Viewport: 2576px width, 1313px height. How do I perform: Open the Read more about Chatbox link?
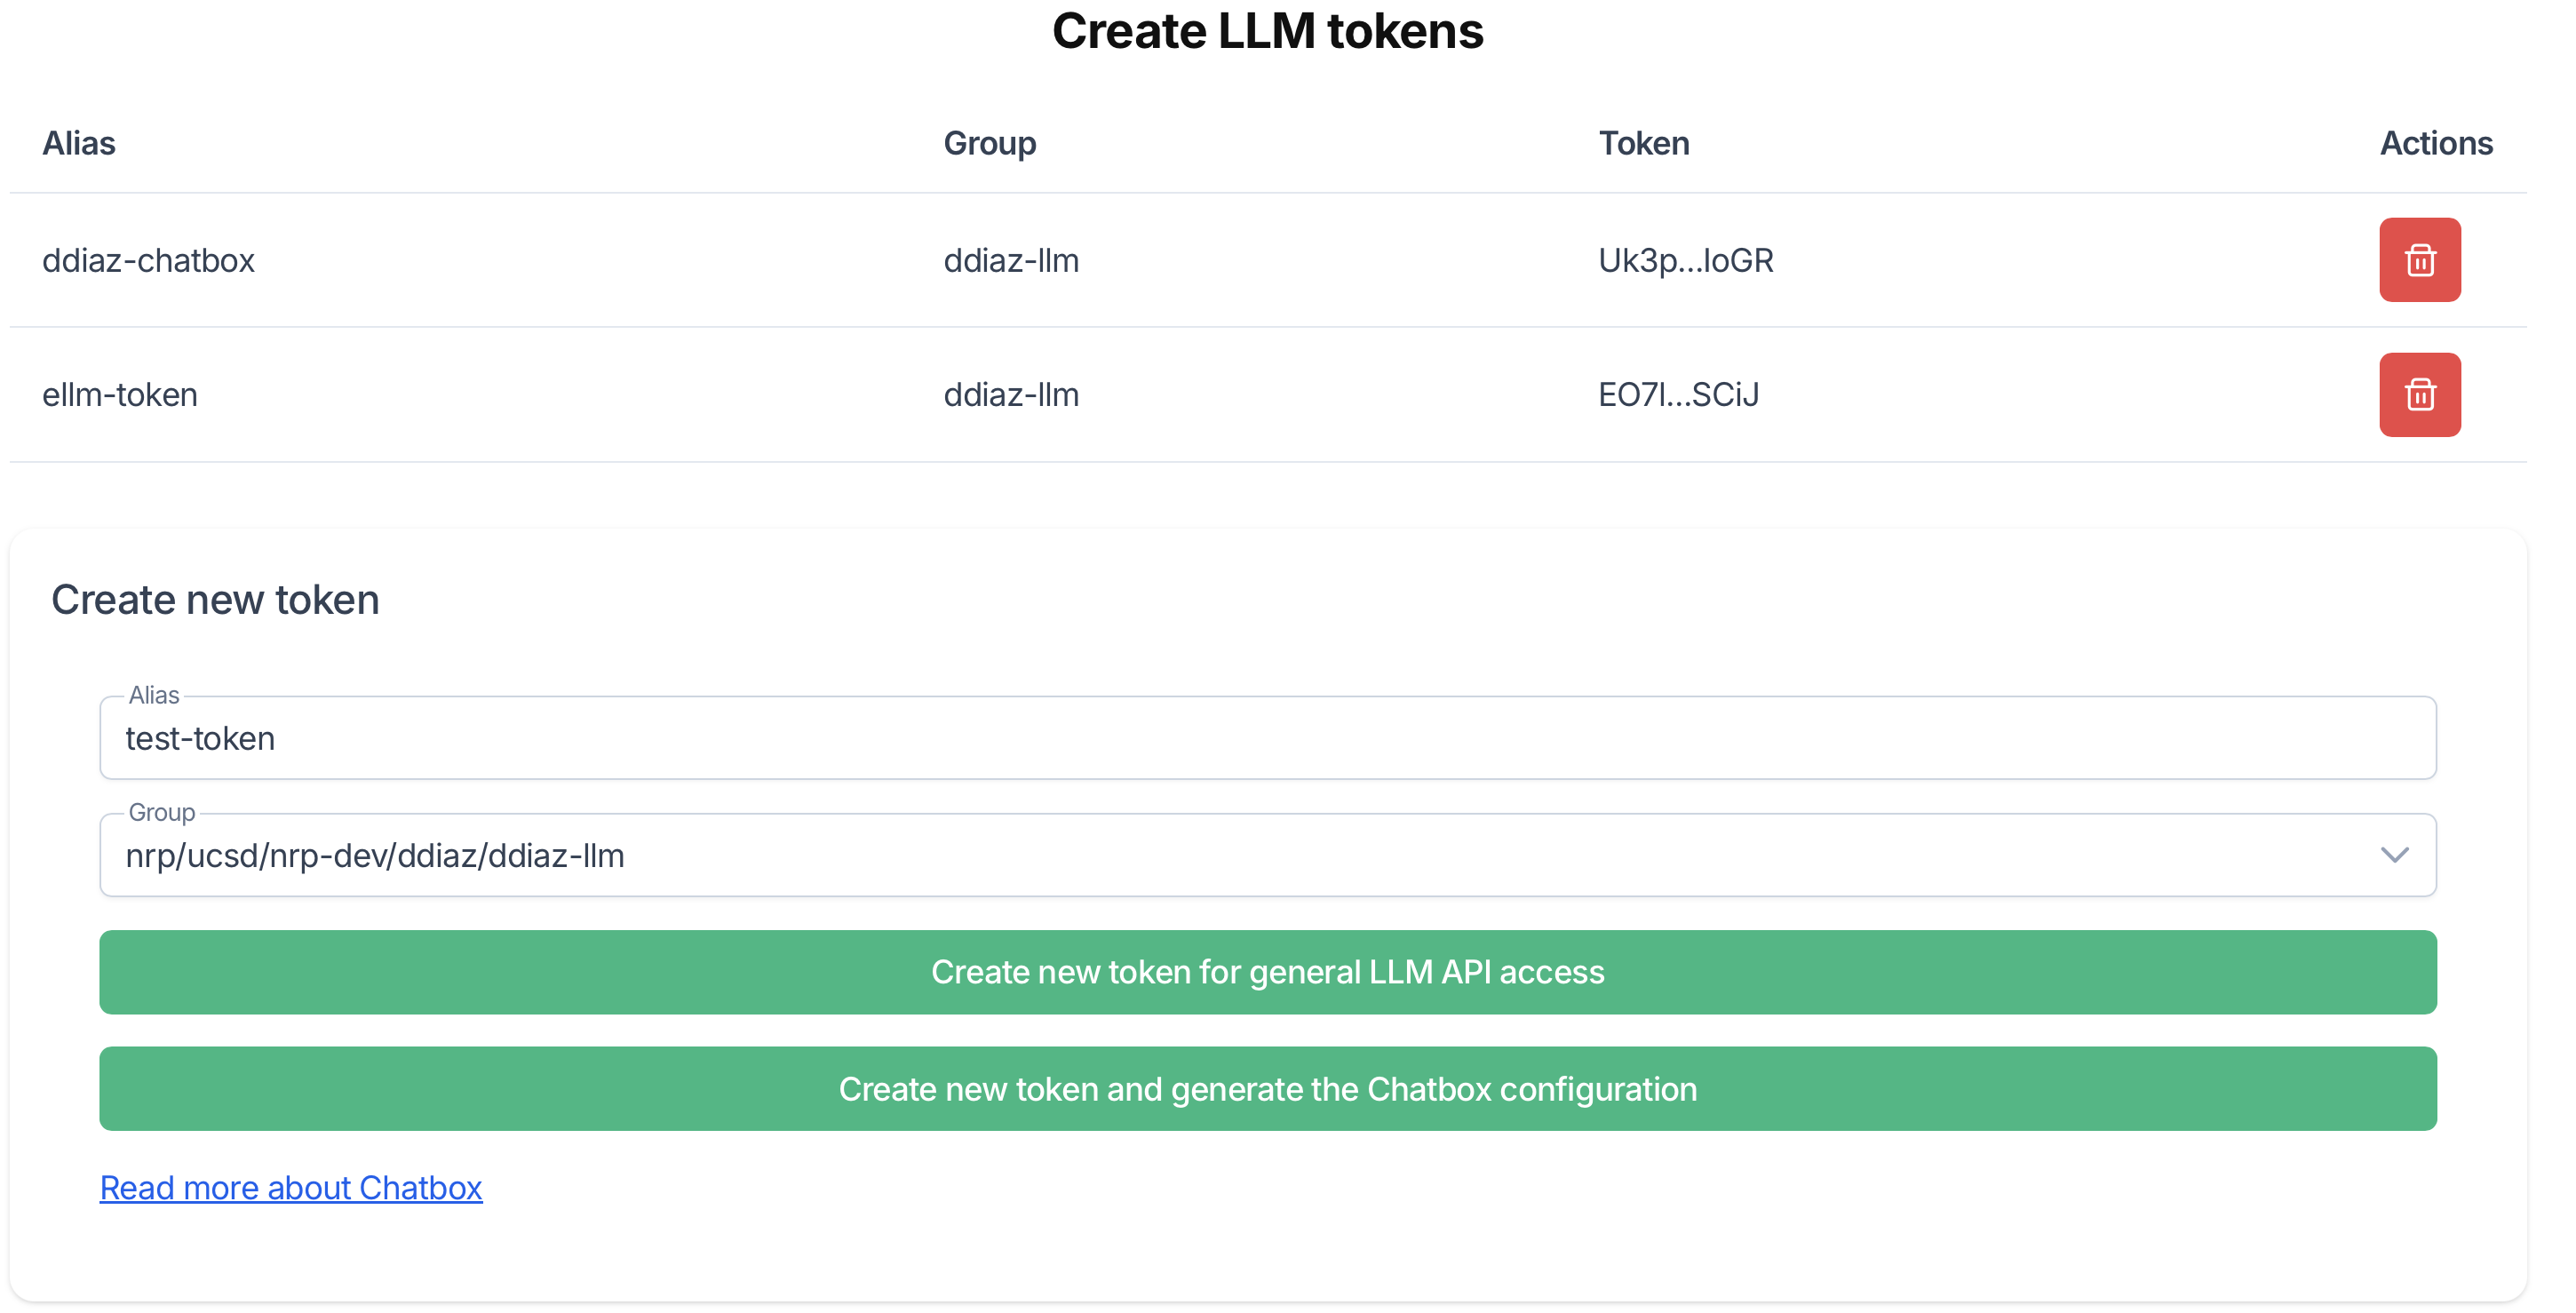290,1187
